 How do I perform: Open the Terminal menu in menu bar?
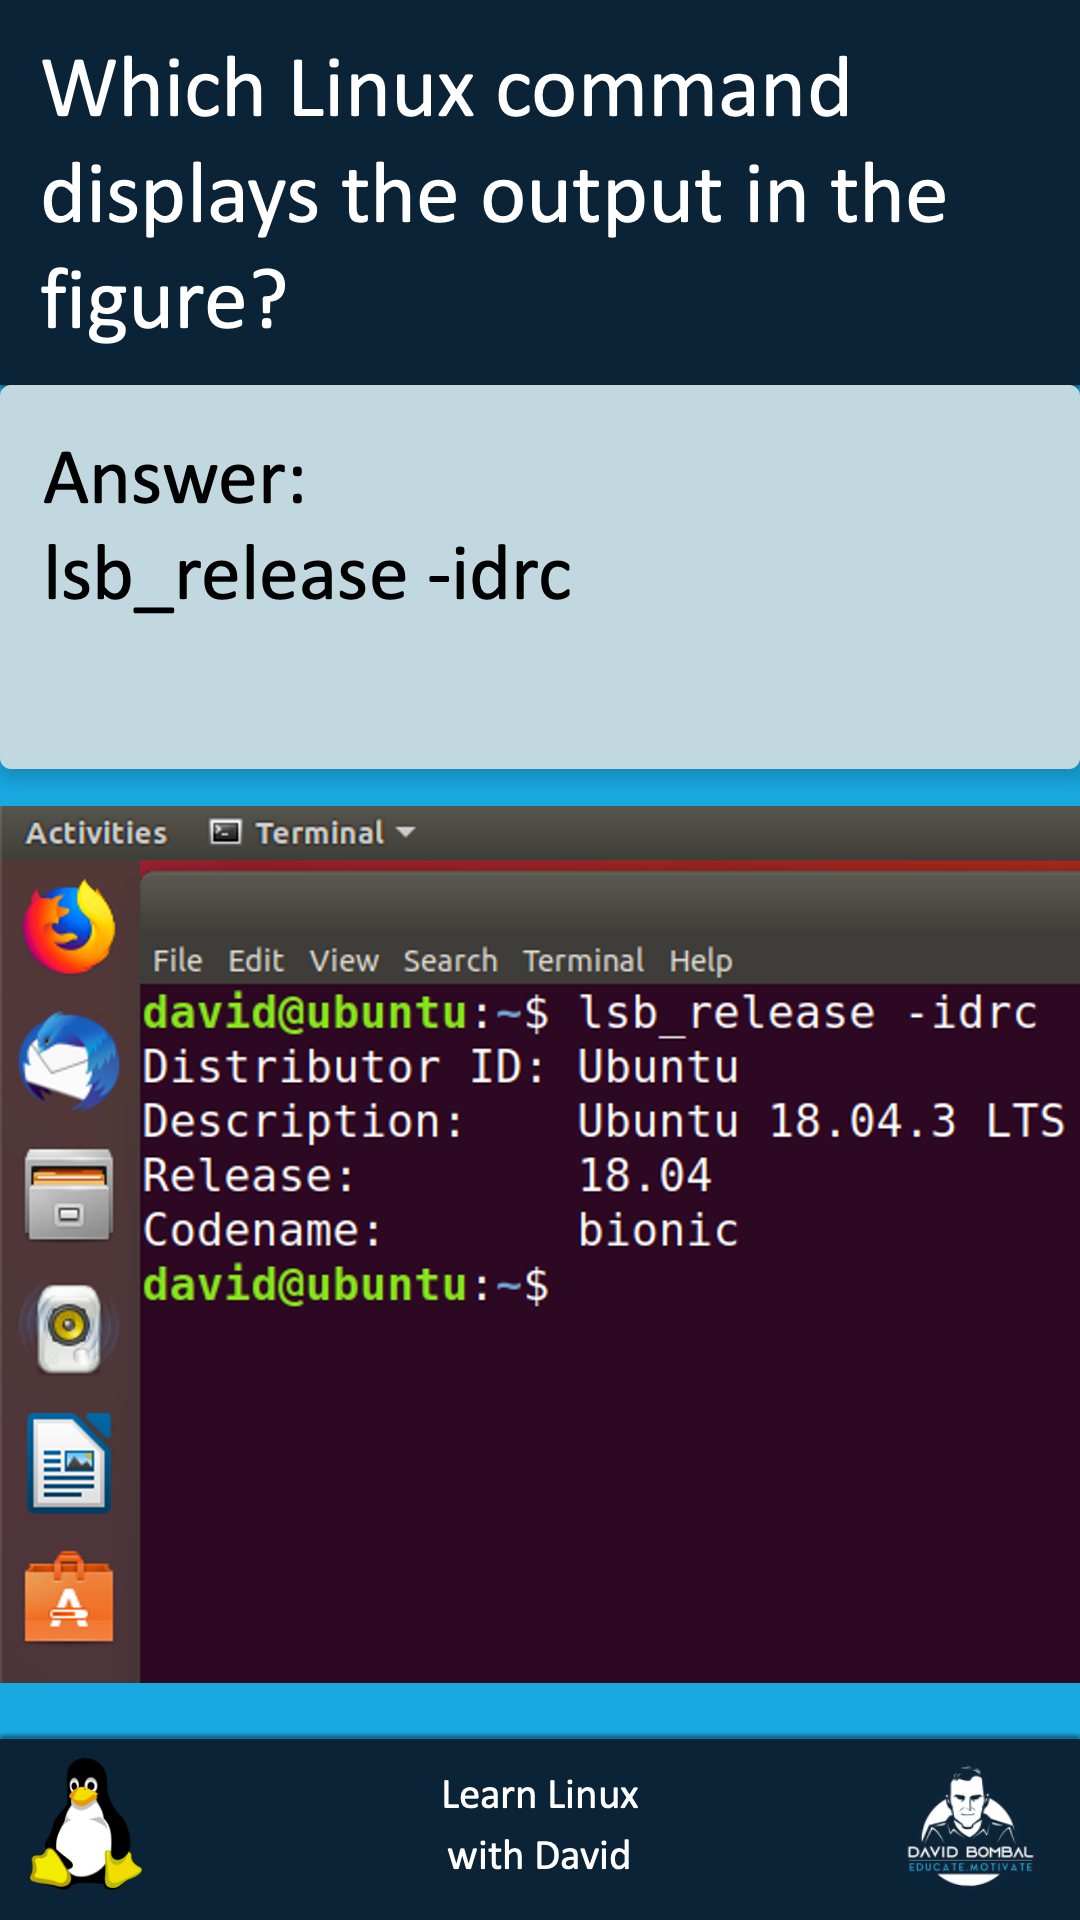click(584, 961)
